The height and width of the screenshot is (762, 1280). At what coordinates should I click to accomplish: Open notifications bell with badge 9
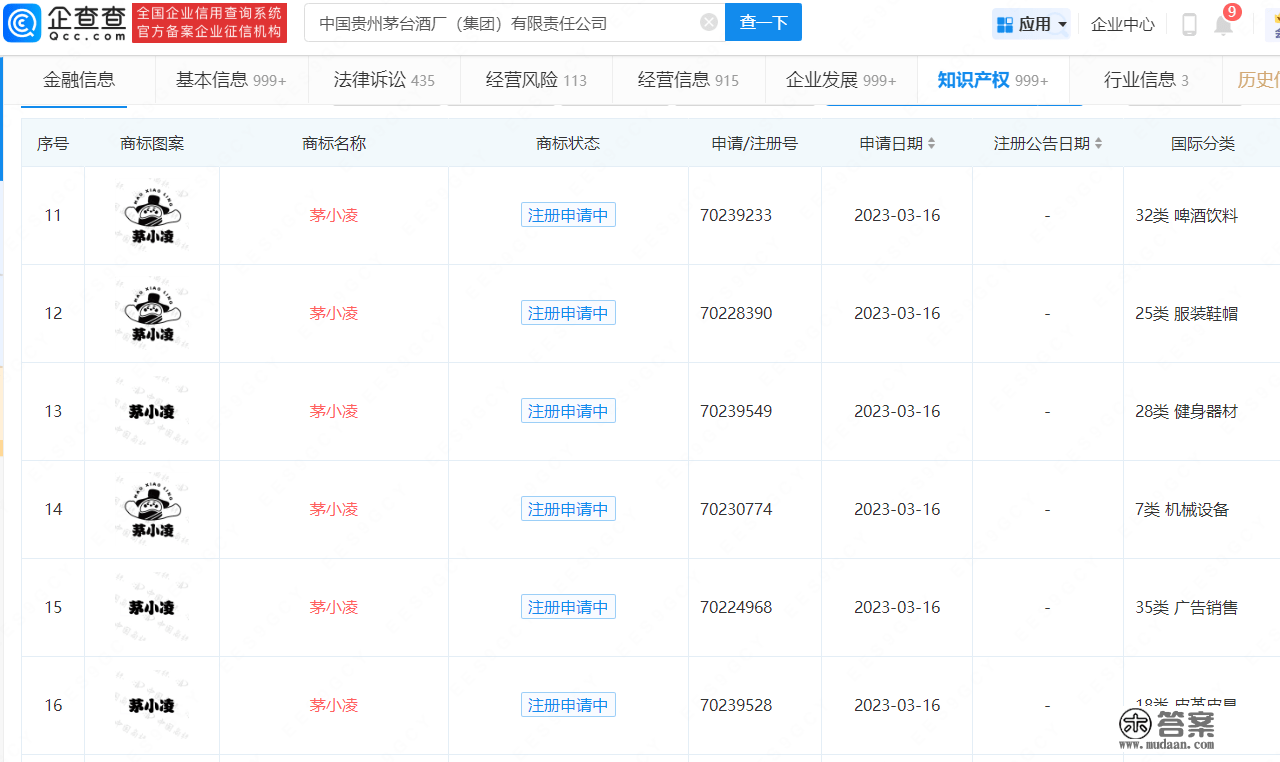1224,23
